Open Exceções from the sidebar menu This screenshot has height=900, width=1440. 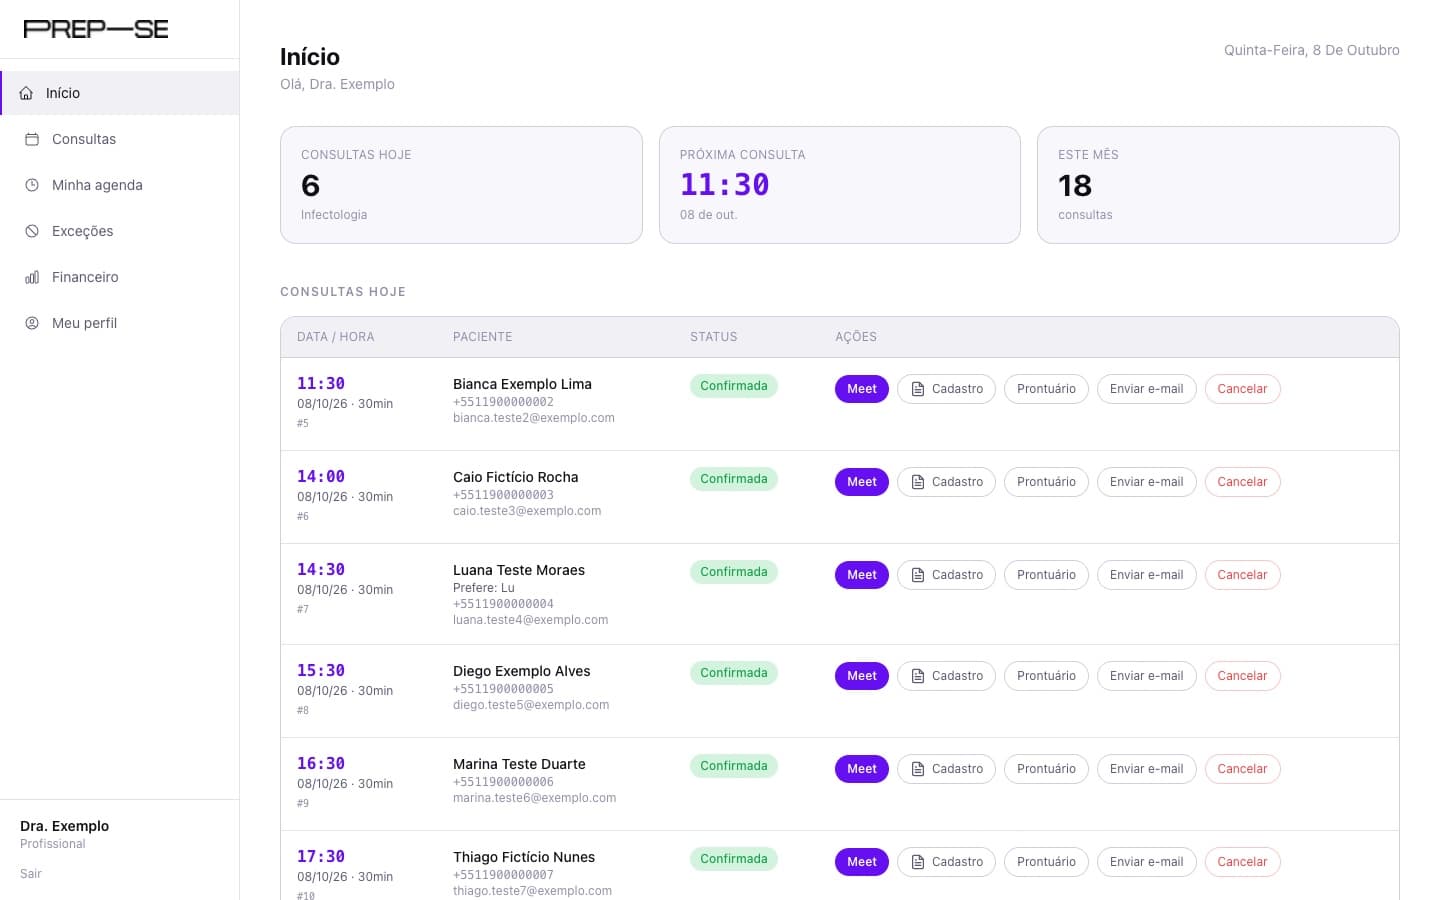pos(120,231)
